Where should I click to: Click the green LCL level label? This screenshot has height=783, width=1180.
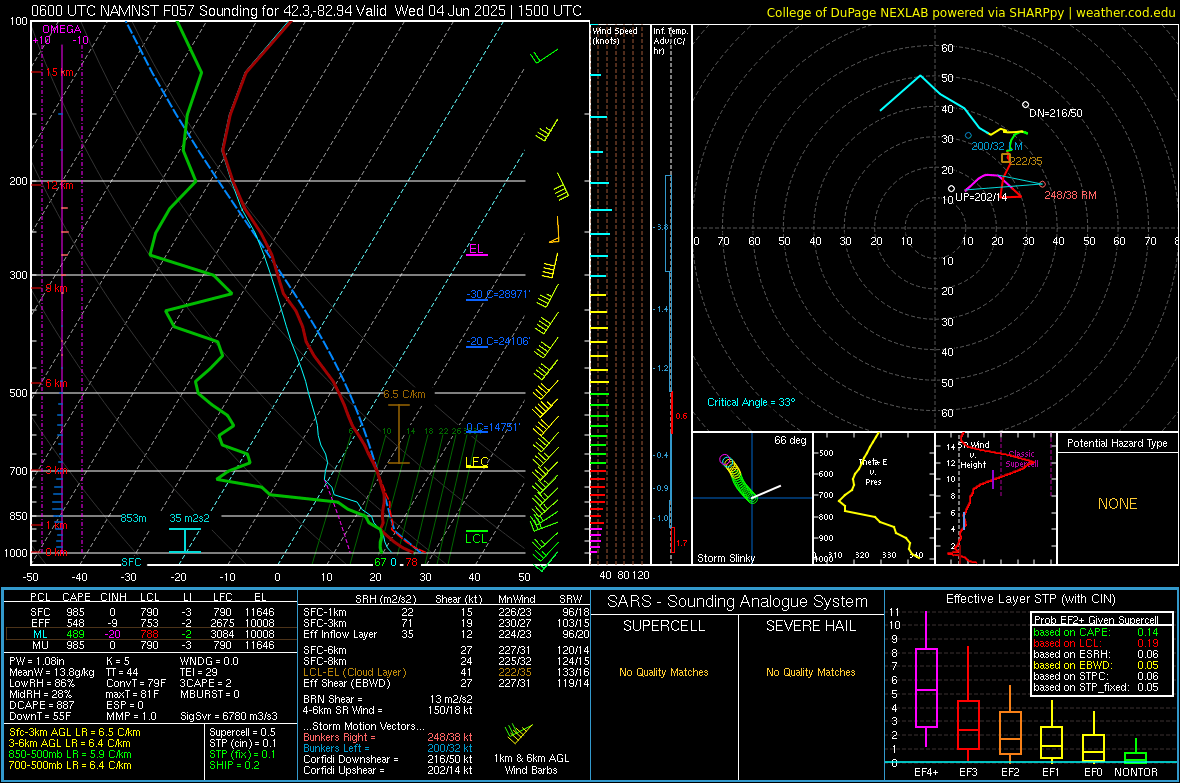tap(476, 538)
